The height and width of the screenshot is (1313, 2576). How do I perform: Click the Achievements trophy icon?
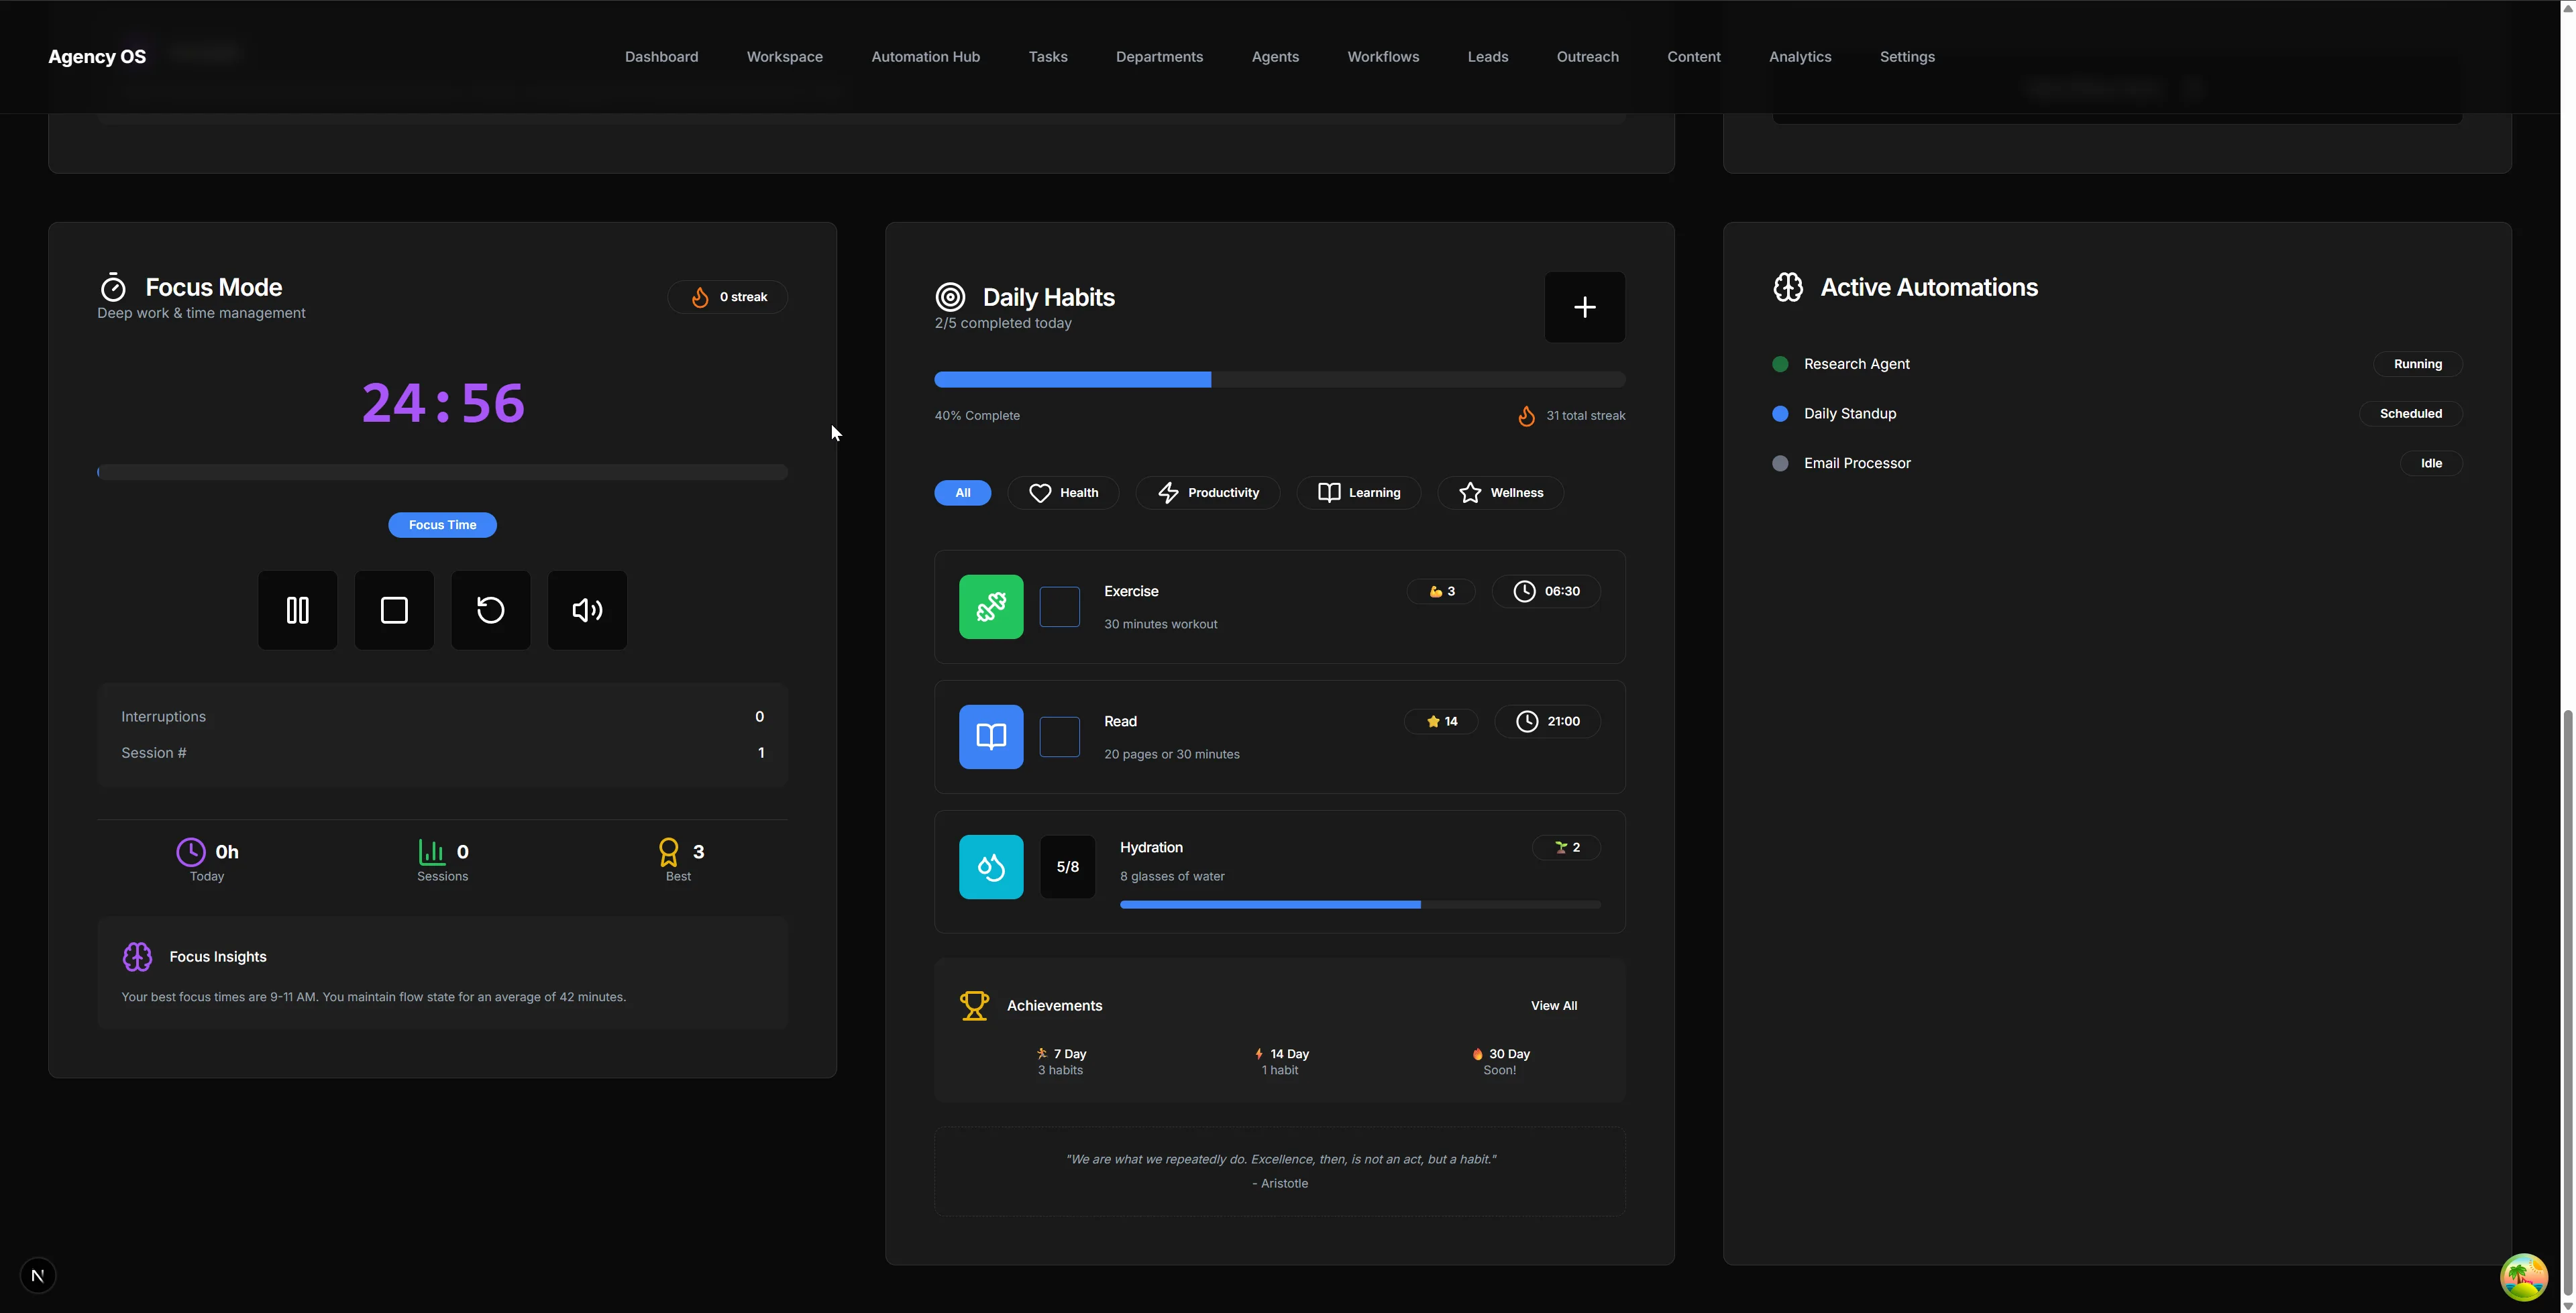point(974,1005)
